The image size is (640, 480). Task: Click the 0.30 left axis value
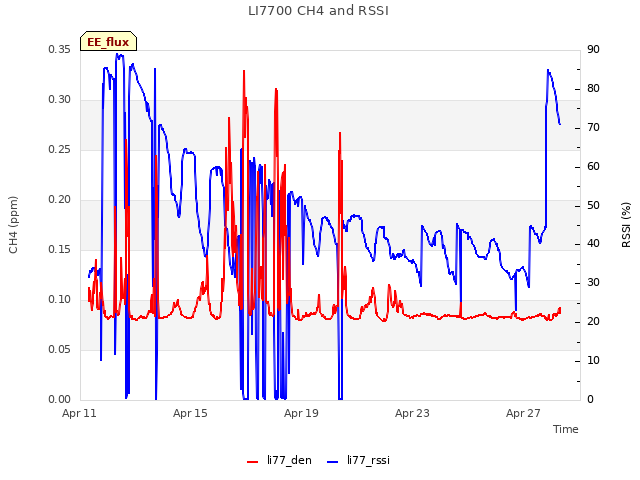coord(60,100)
